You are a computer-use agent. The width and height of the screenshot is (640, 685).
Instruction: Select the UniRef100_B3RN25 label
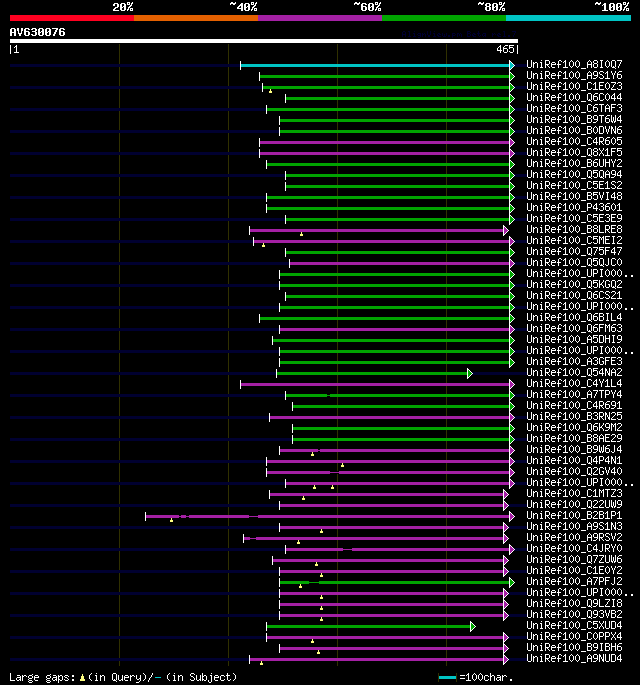[574, 416]
